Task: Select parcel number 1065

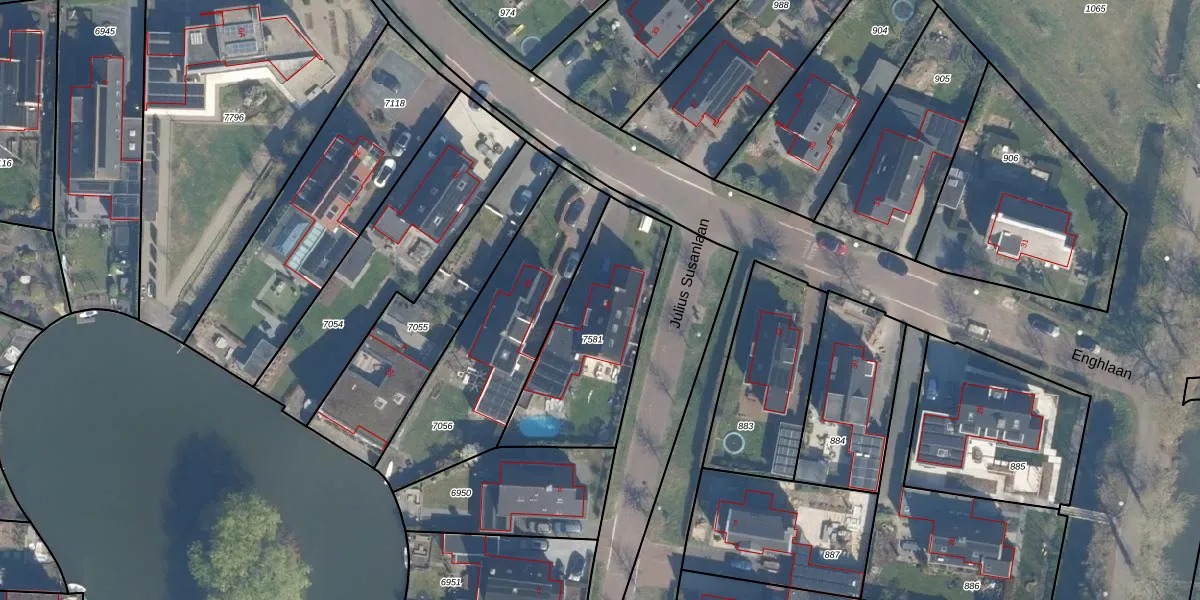Action: [1095, 8]
